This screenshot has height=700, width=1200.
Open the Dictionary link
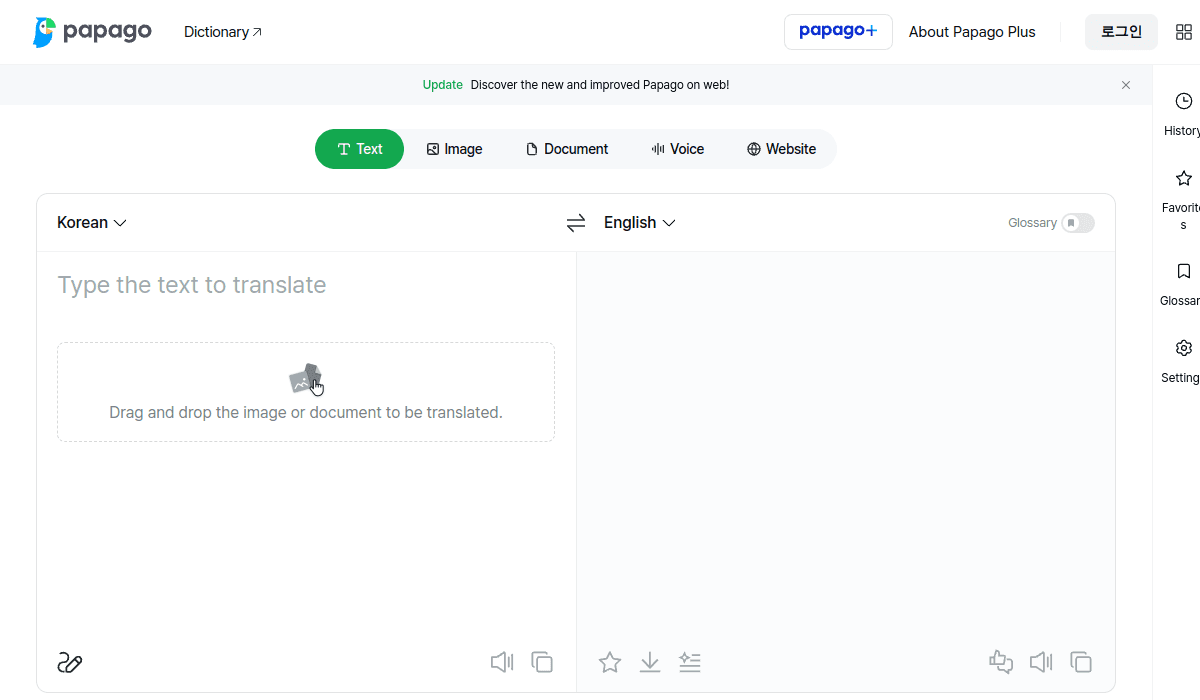(223, 32)
